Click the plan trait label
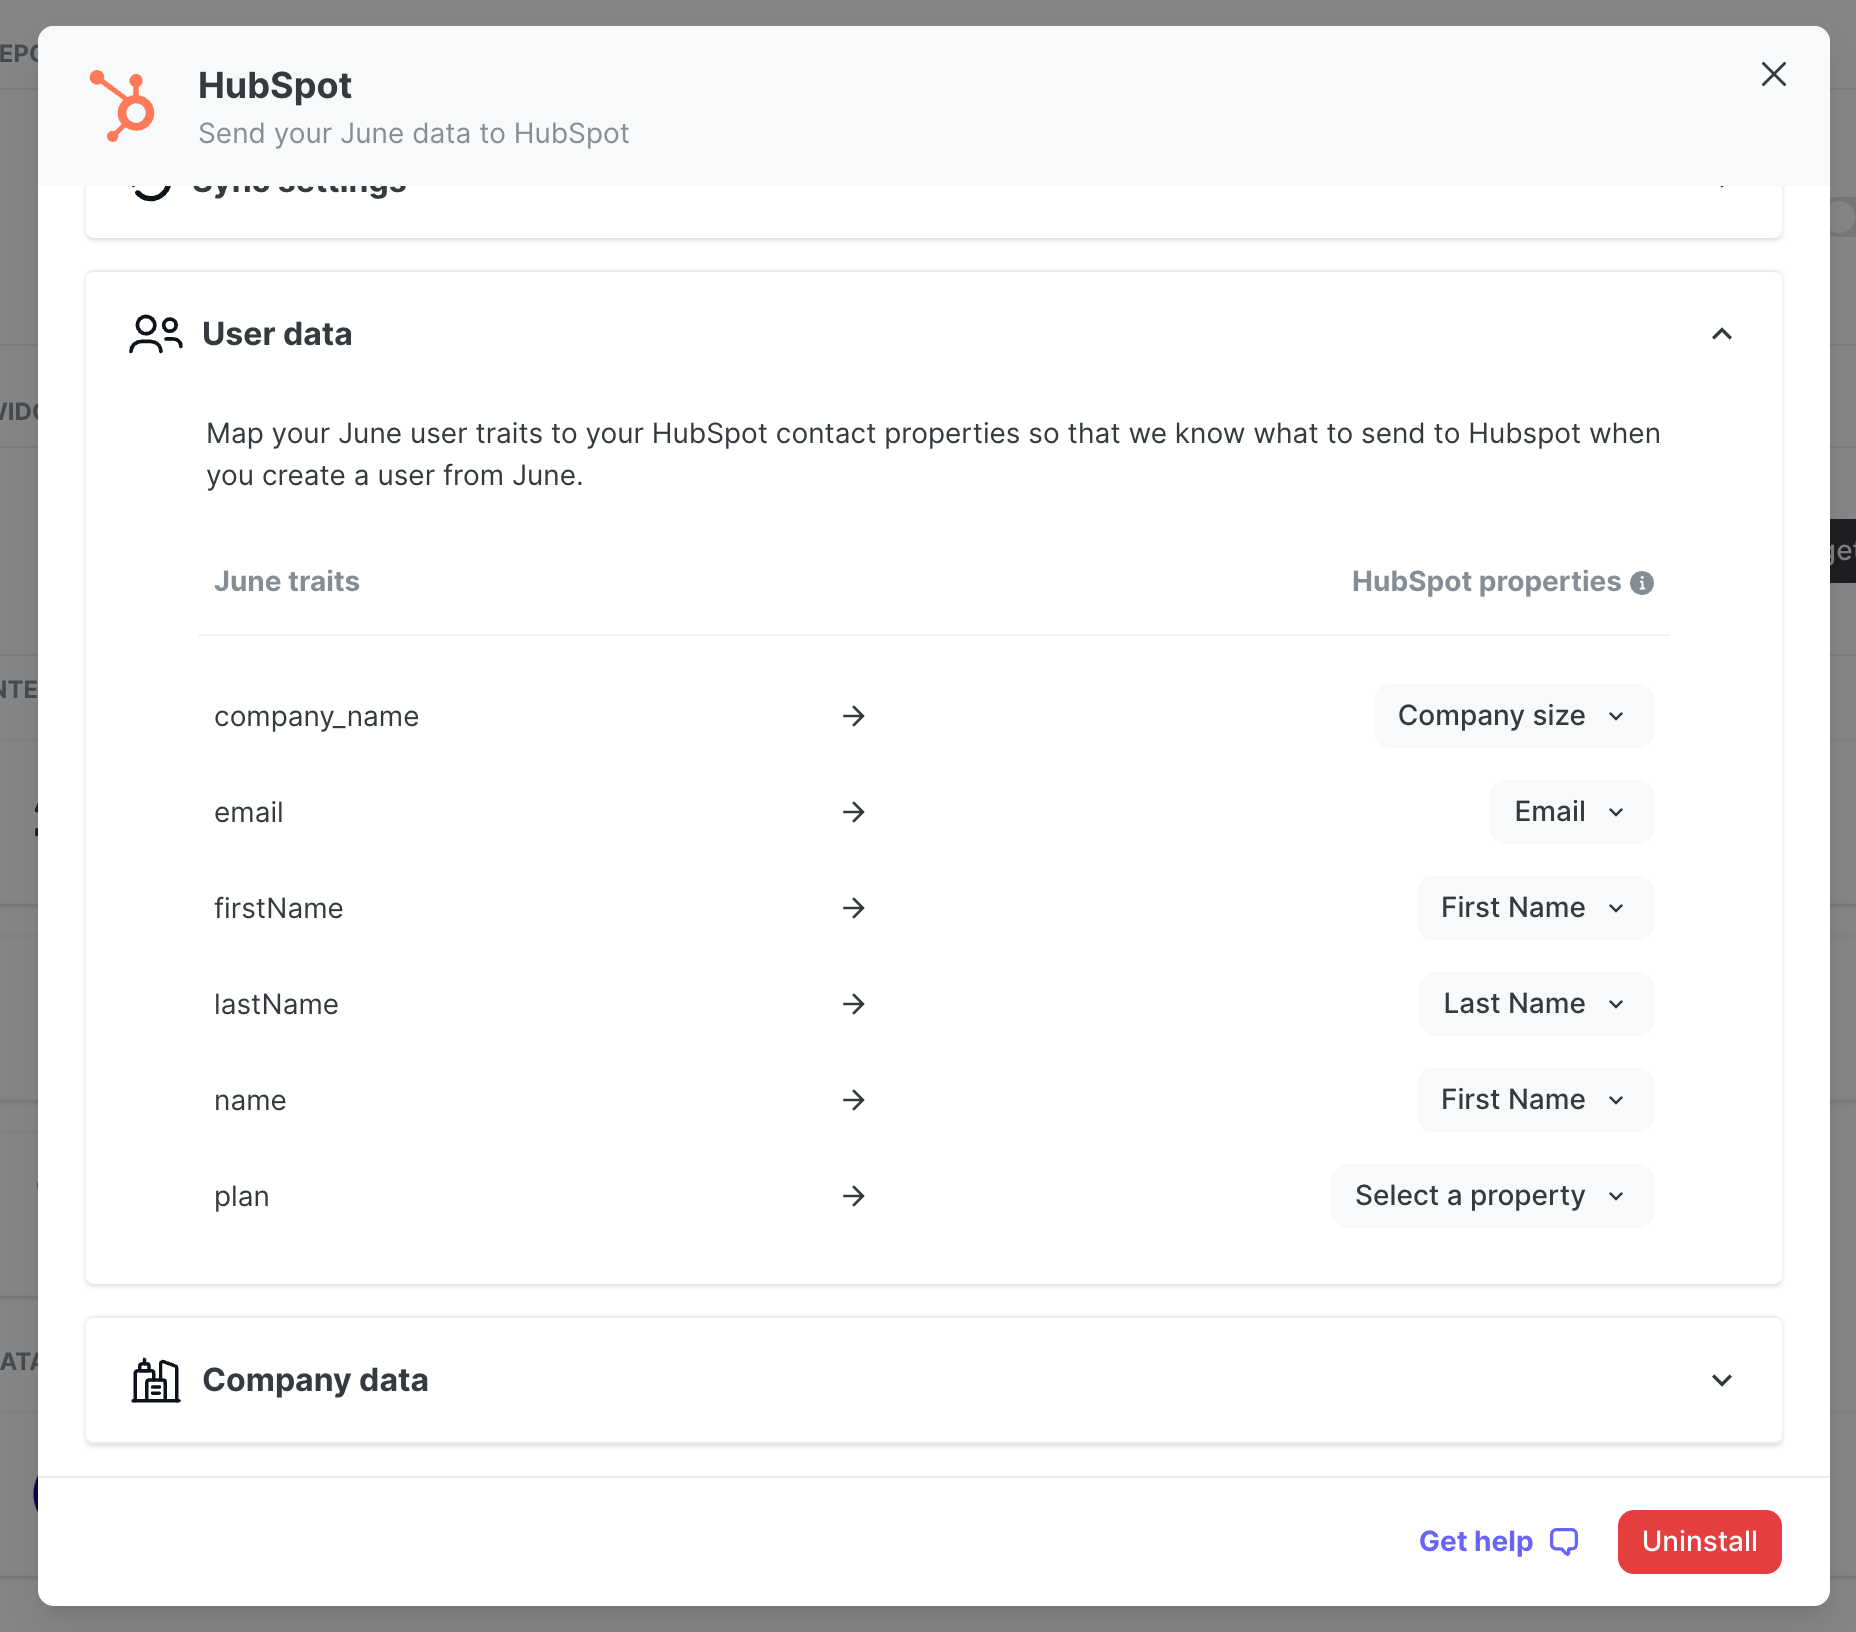The height and width of the screenshot is (1632, 1856). point(241,1196)
